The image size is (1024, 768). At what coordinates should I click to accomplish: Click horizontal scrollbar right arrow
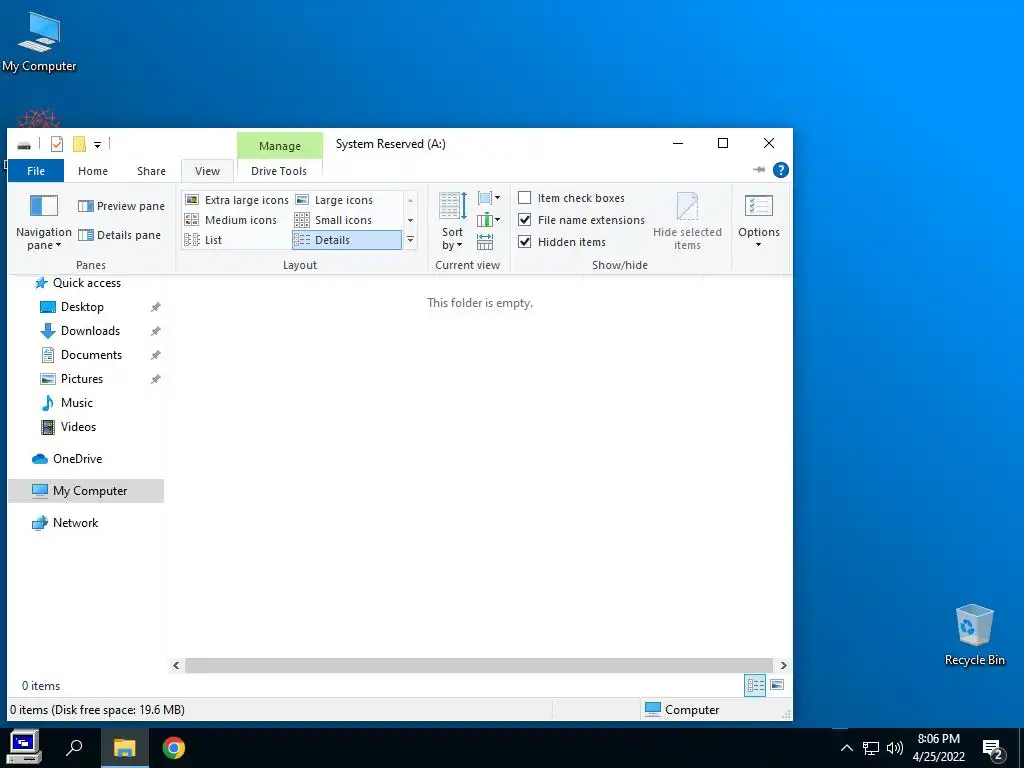pos(783,665)
